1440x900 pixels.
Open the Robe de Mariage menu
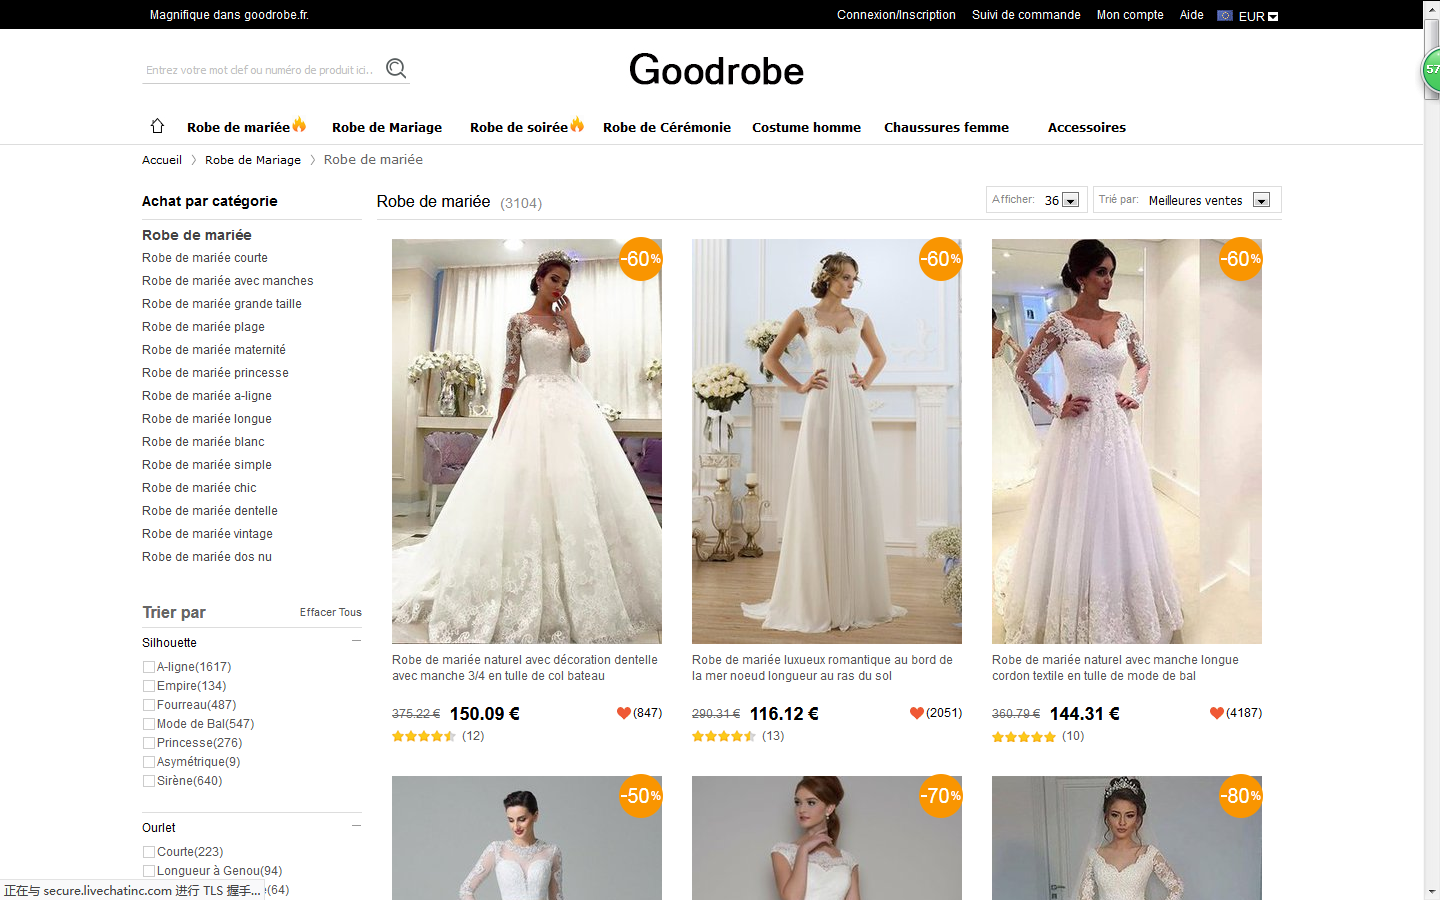click(x=387, y=127)
